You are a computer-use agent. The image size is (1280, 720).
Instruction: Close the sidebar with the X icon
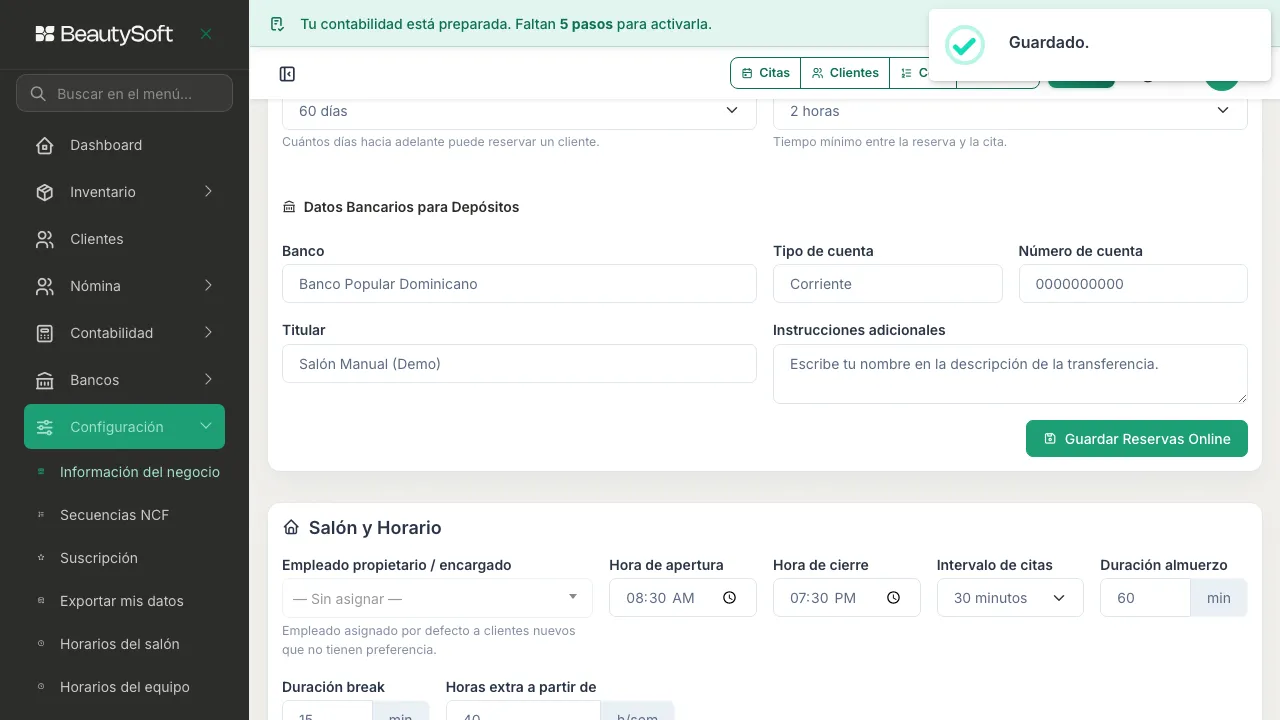coord(206,34)
